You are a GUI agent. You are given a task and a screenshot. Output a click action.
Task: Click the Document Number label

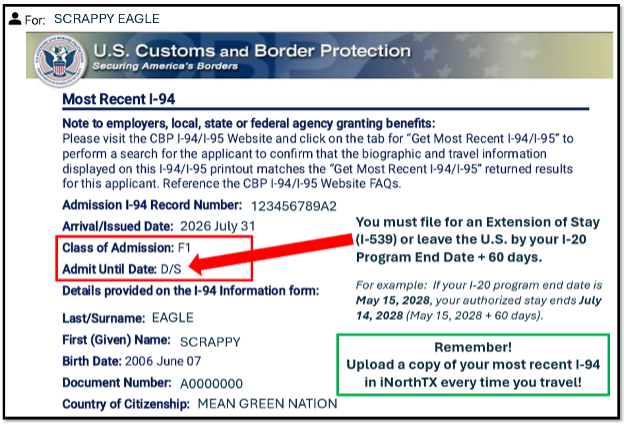[x=117, y=383]
